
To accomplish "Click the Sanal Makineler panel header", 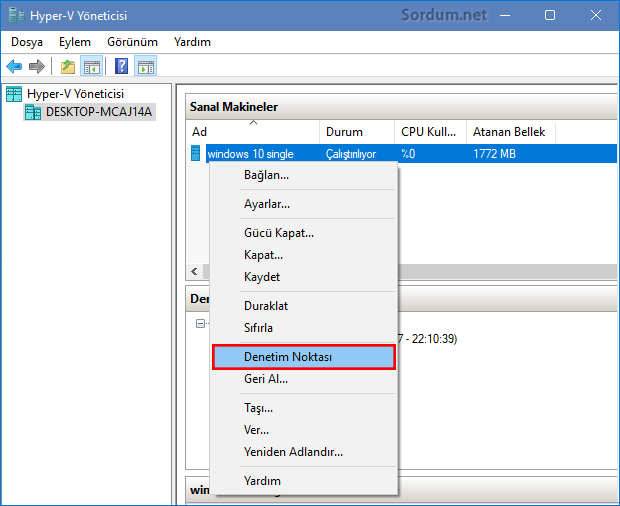I will 401,107.
